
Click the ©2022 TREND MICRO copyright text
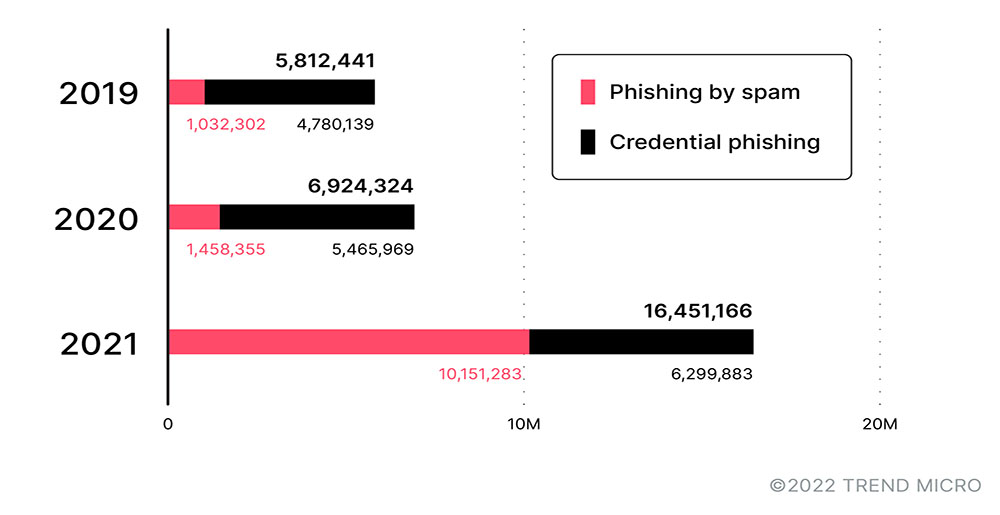(875, 486)
